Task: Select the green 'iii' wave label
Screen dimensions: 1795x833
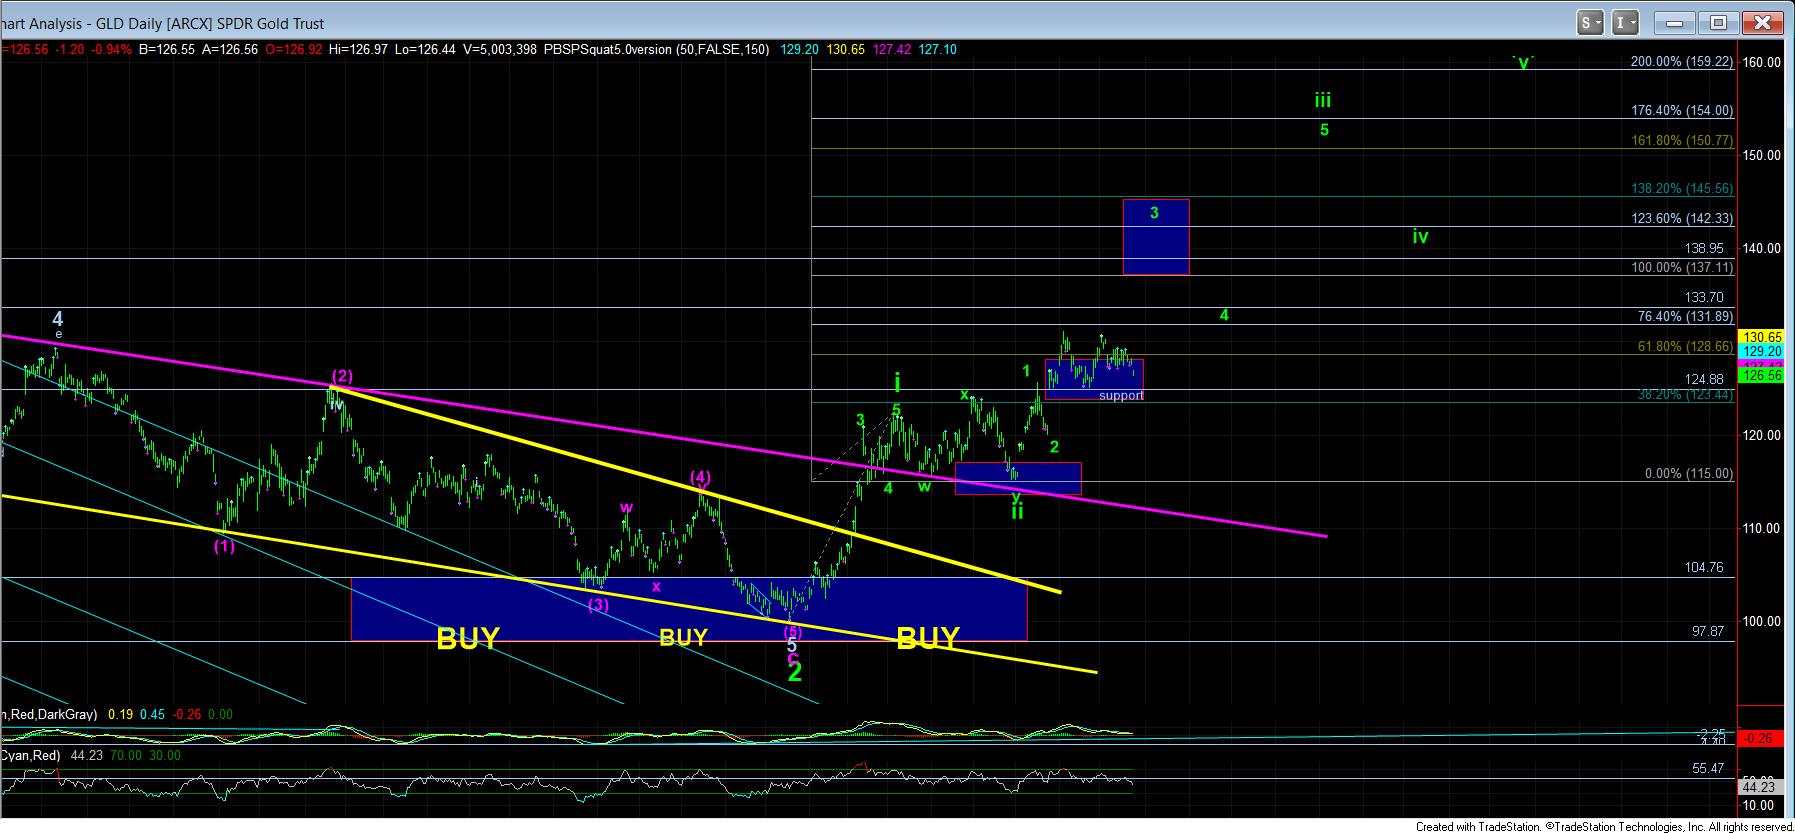Action: (x=1323, y=100)
